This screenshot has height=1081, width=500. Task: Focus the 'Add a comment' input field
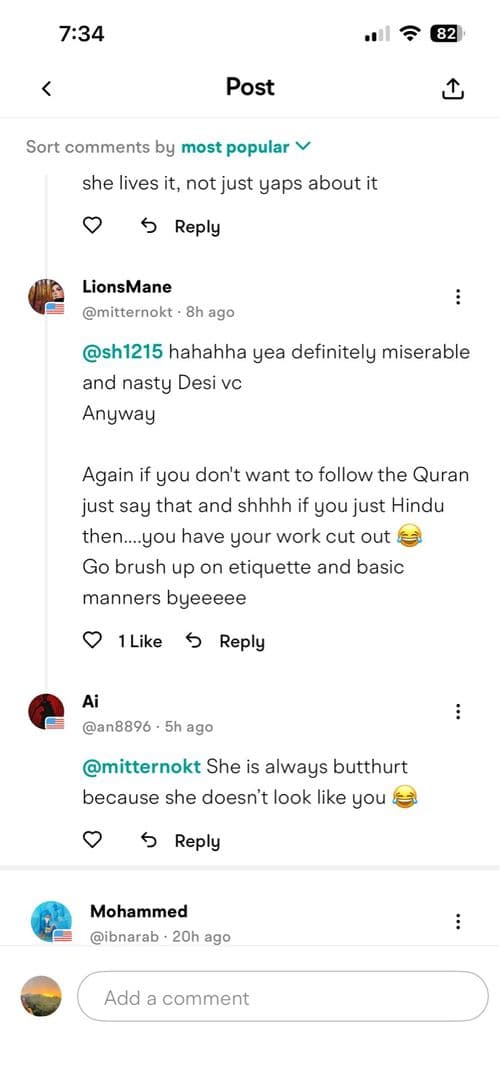pyautogui.click(x=282, y=997)
